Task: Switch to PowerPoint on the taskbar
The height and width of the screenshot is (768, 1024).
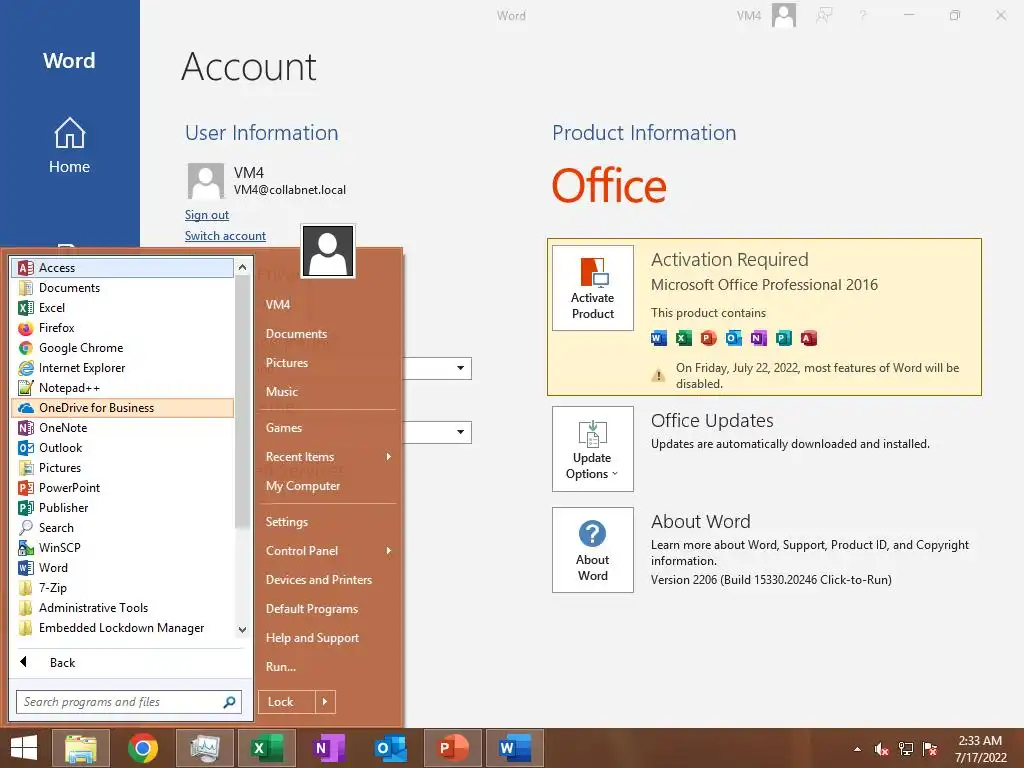Action: pyautogui.click(x=453, y=748)
